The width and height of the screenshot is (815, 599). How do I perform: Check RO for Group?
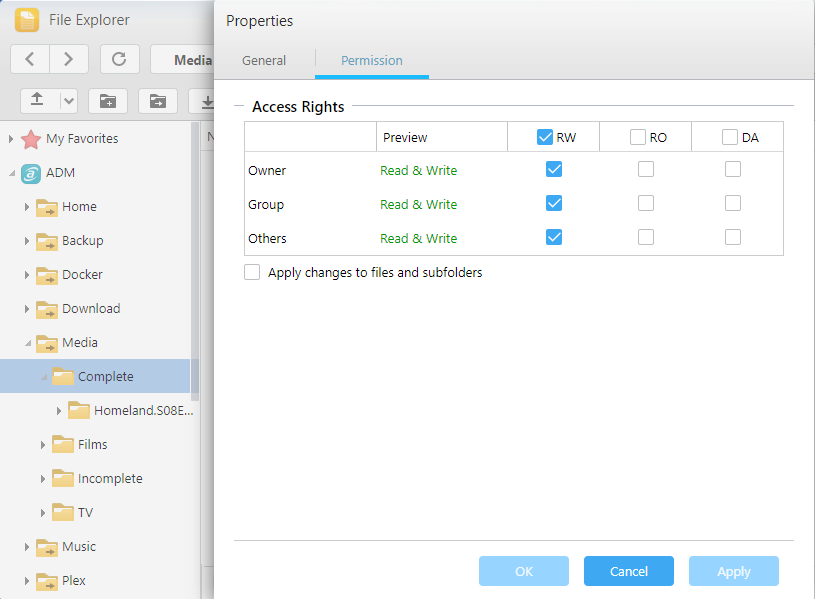point(646,203)
